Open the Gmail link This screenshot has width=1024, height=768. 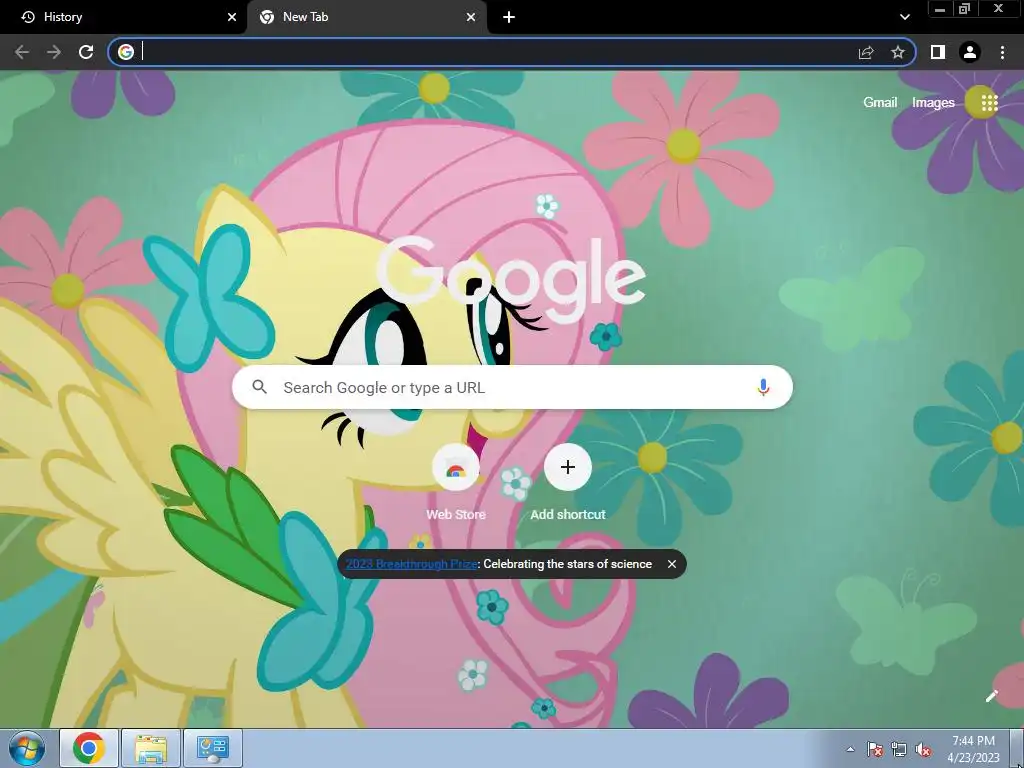pos(880,103)
